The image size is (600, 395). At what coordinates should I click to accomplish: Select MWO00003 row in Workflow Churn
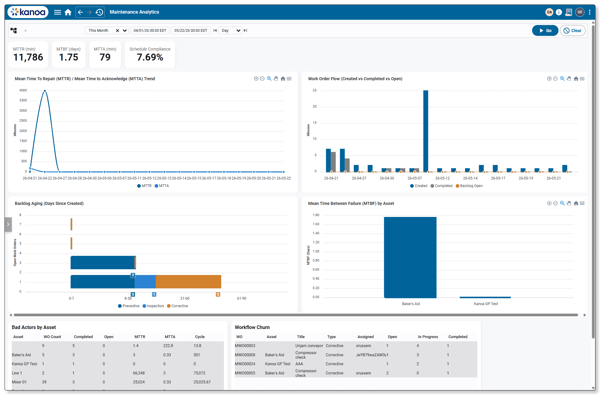[355, 346]
